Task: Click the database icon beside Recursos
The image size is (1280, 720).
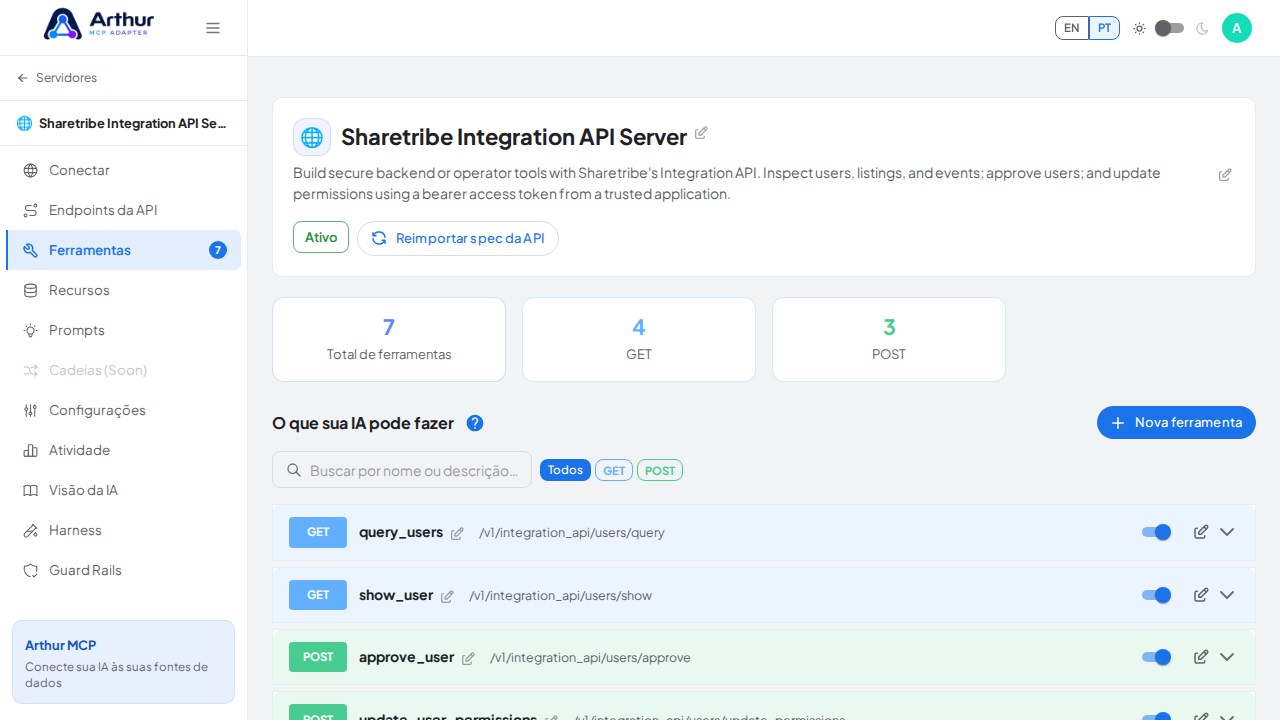Action: (x=31, y=290)
